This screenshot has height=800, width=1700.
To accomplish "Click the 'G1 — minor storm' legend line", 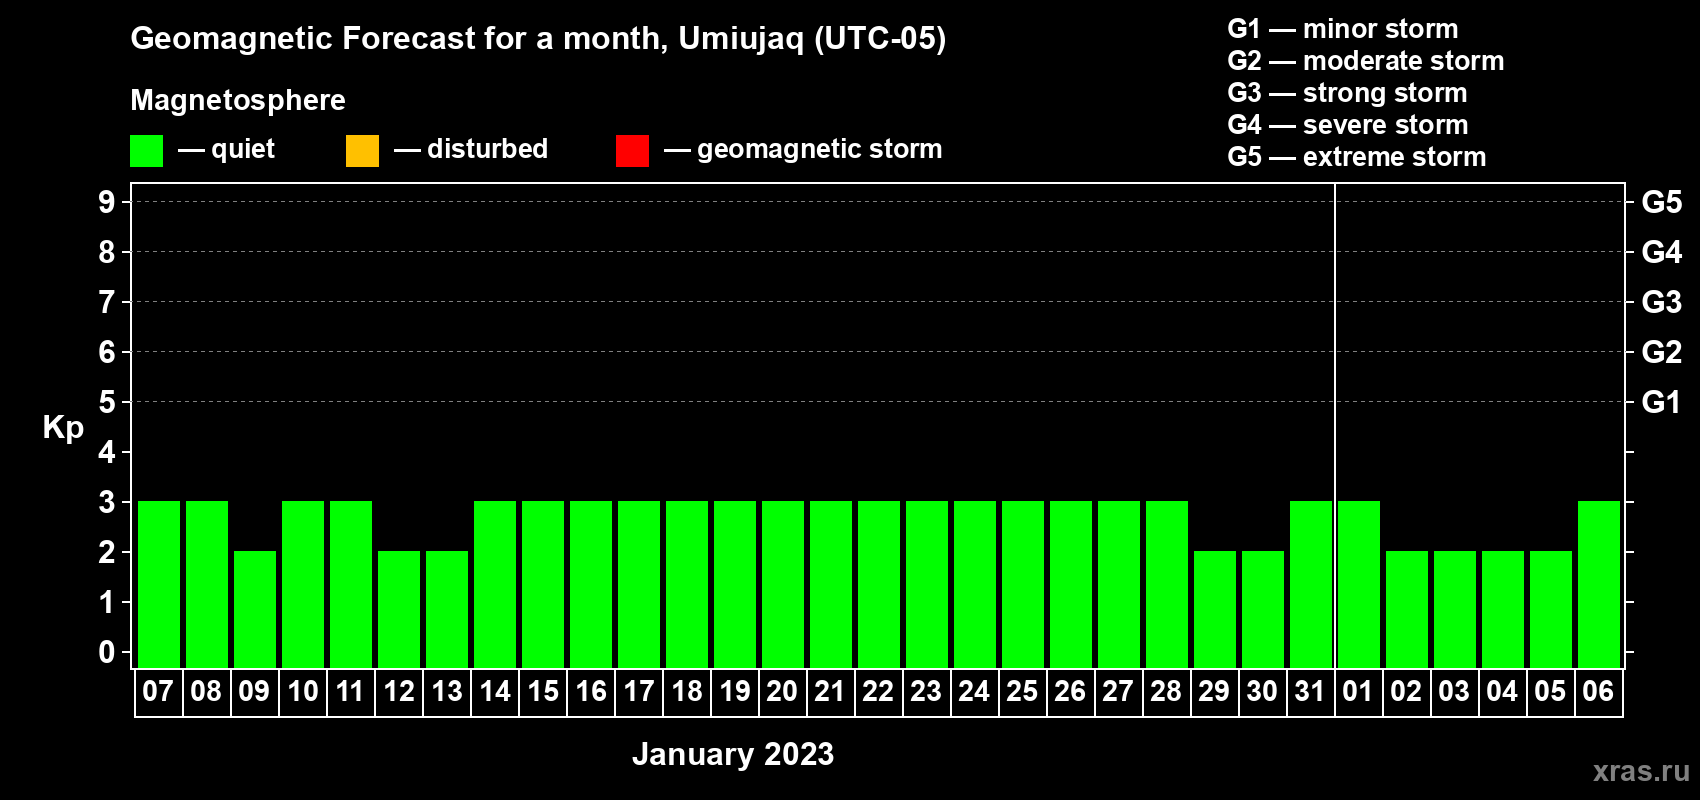I will (1343, 29).
